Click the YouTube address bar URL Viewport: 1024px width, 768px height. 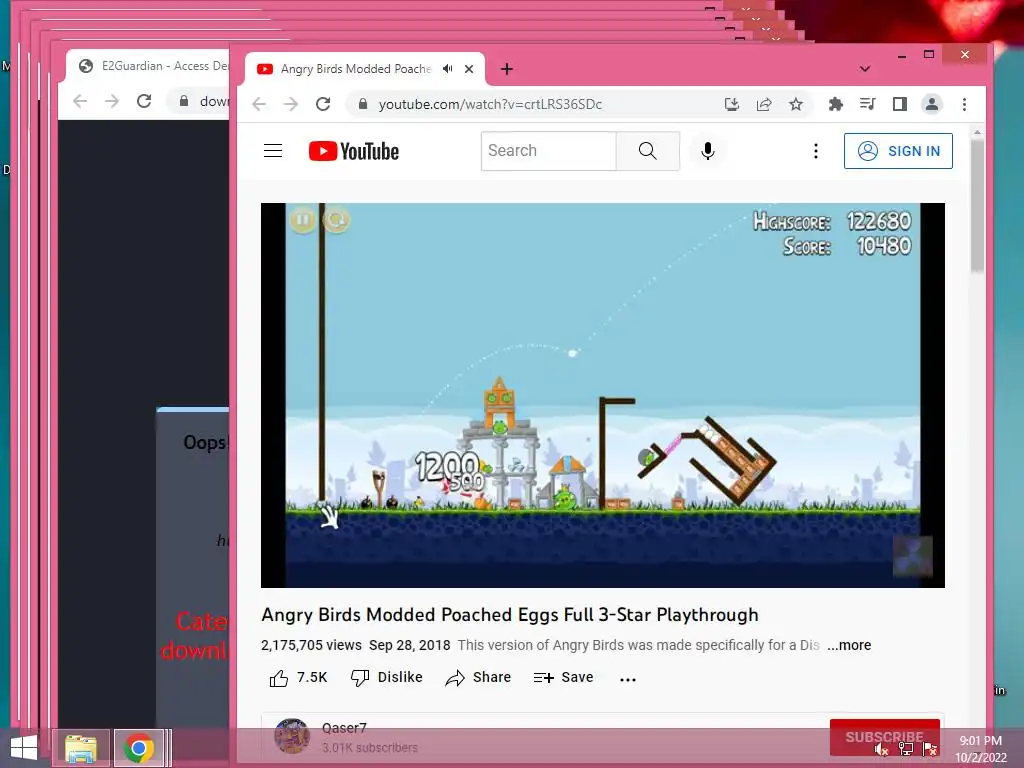(490, 104)
